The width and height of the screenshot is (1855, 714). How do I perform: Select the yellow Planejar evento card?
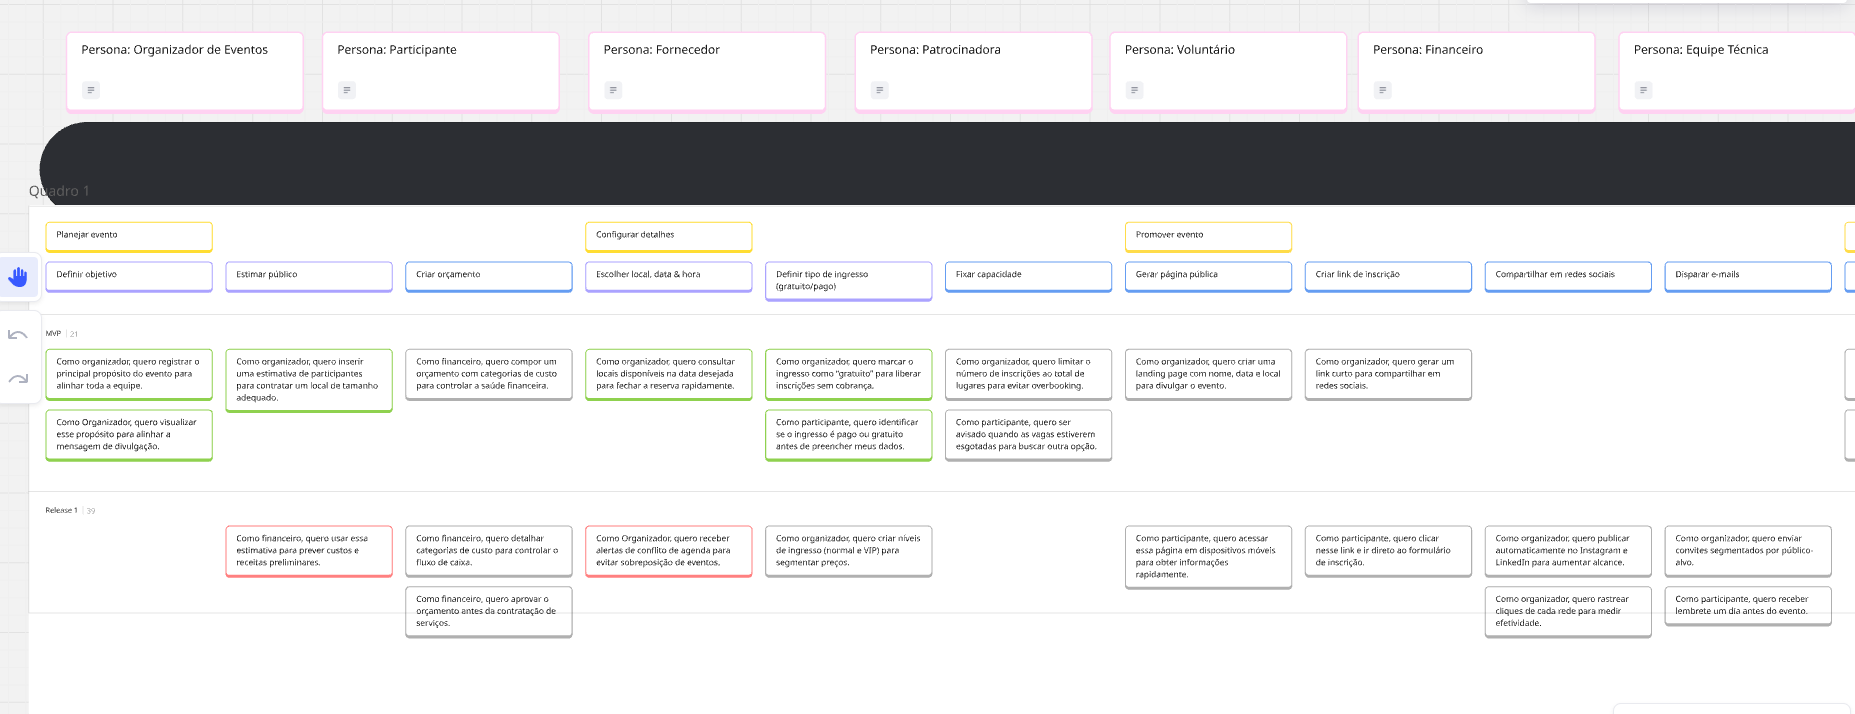pos(129,236)
